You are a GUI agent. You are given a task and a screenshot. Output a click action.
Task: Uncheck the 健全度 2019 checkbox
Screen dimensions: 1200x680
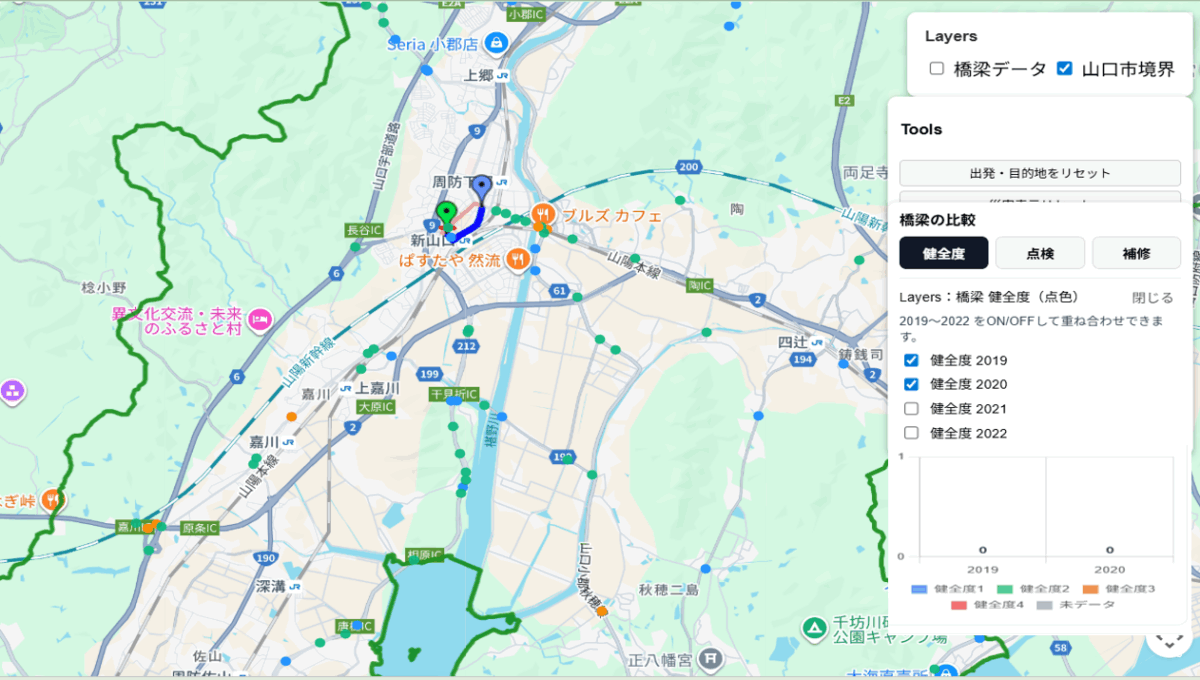point(911,360)
